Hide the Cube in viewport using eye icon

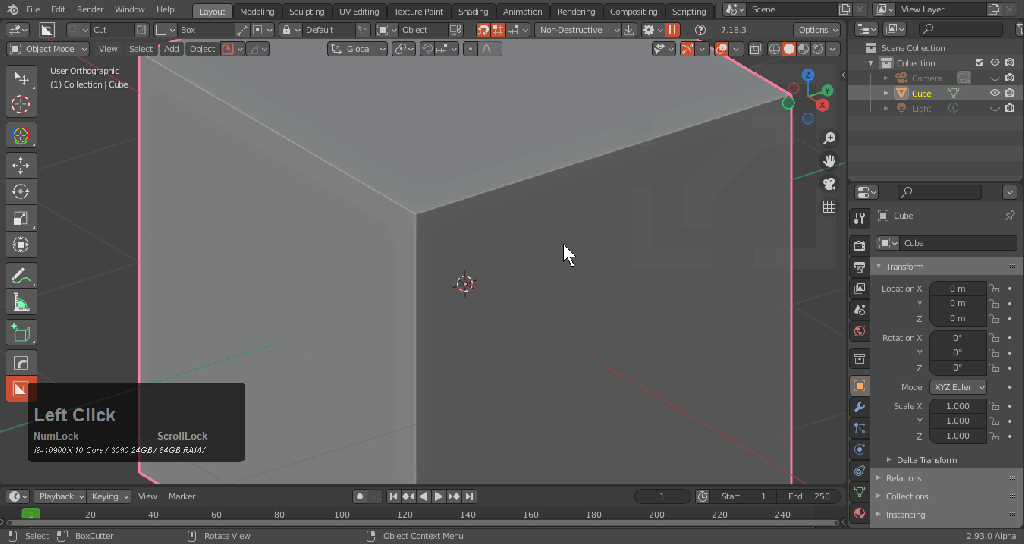pos(994,93)
